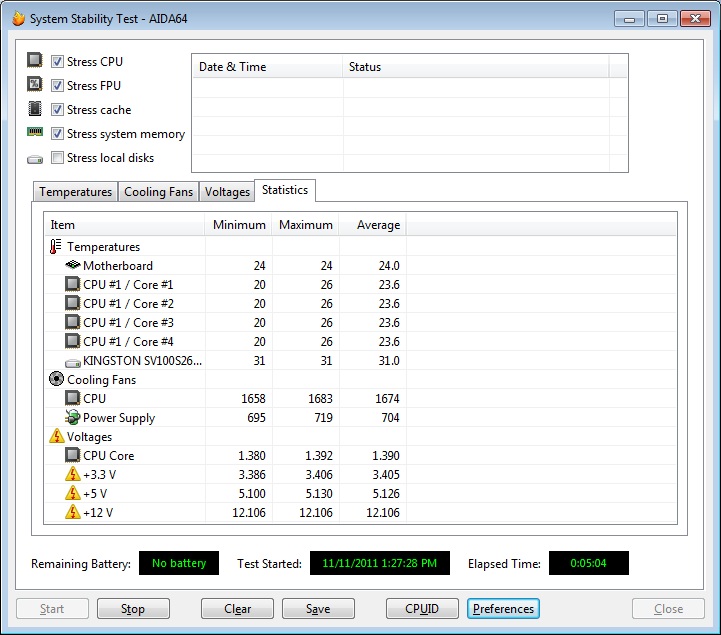This screenshot has height=635, width=721.
Task: Click the No battery indicator
Action: tap(179, 563)
